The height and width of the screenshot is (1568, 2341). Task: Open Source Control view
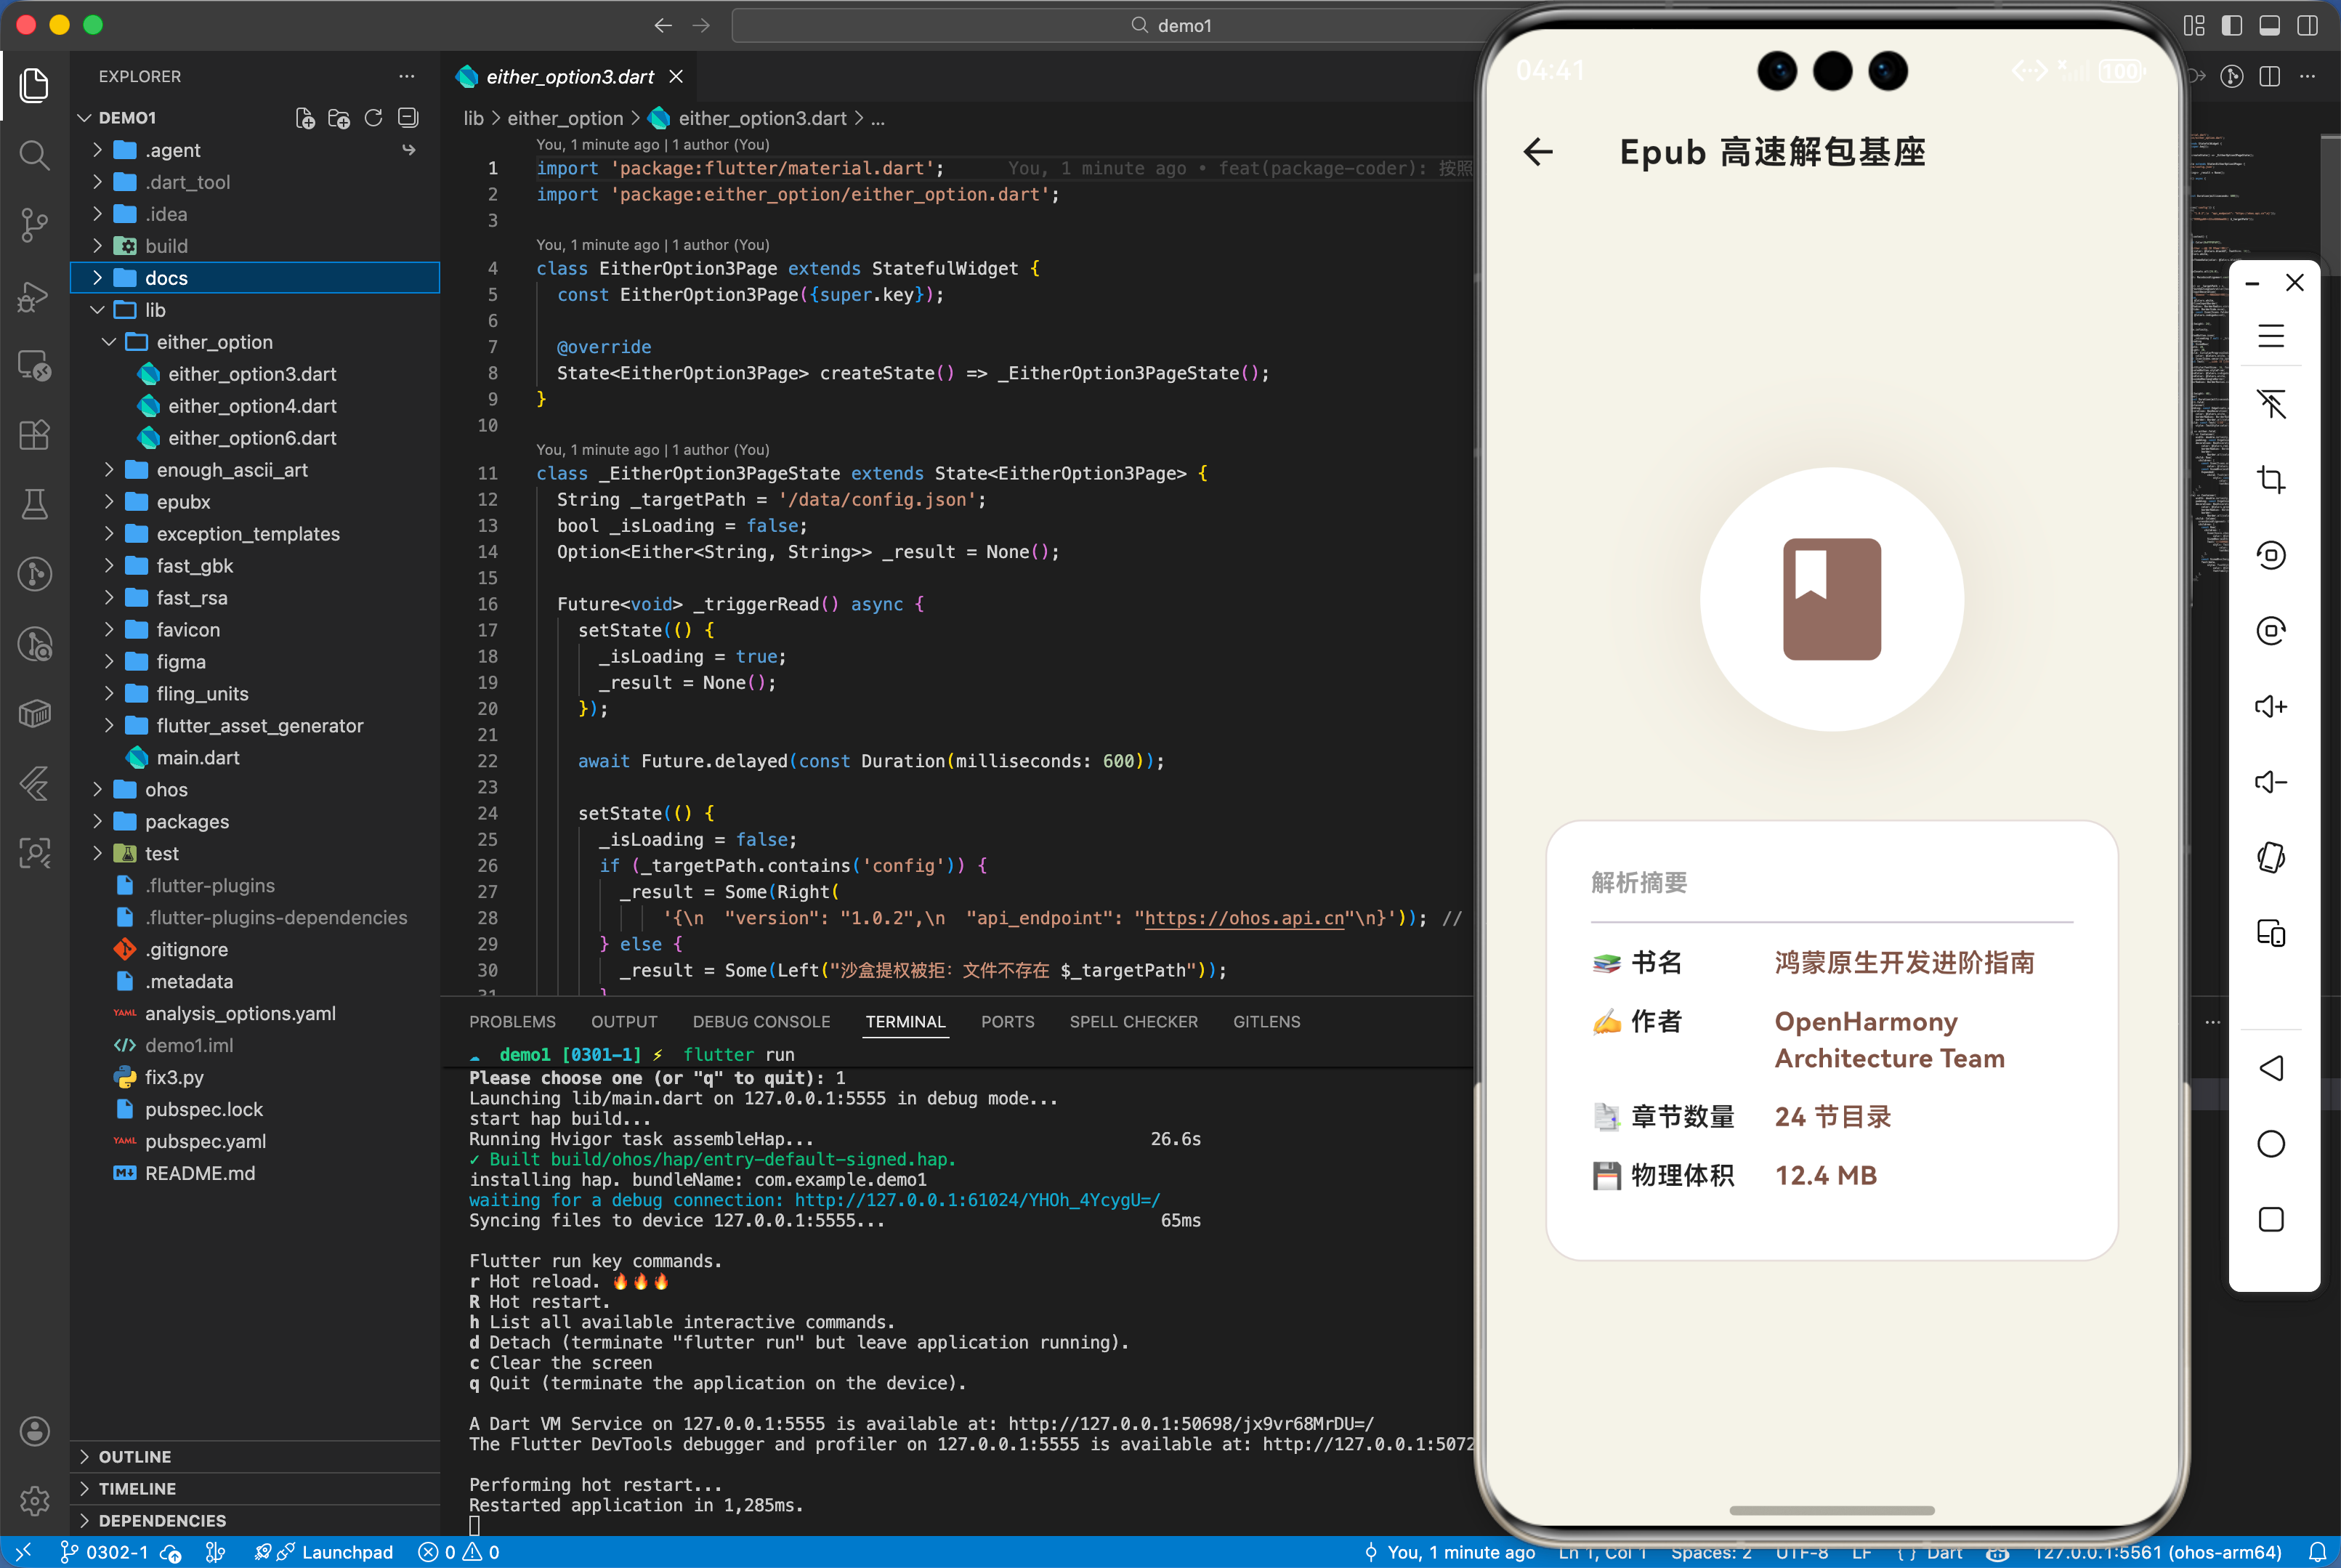point(34,224)
